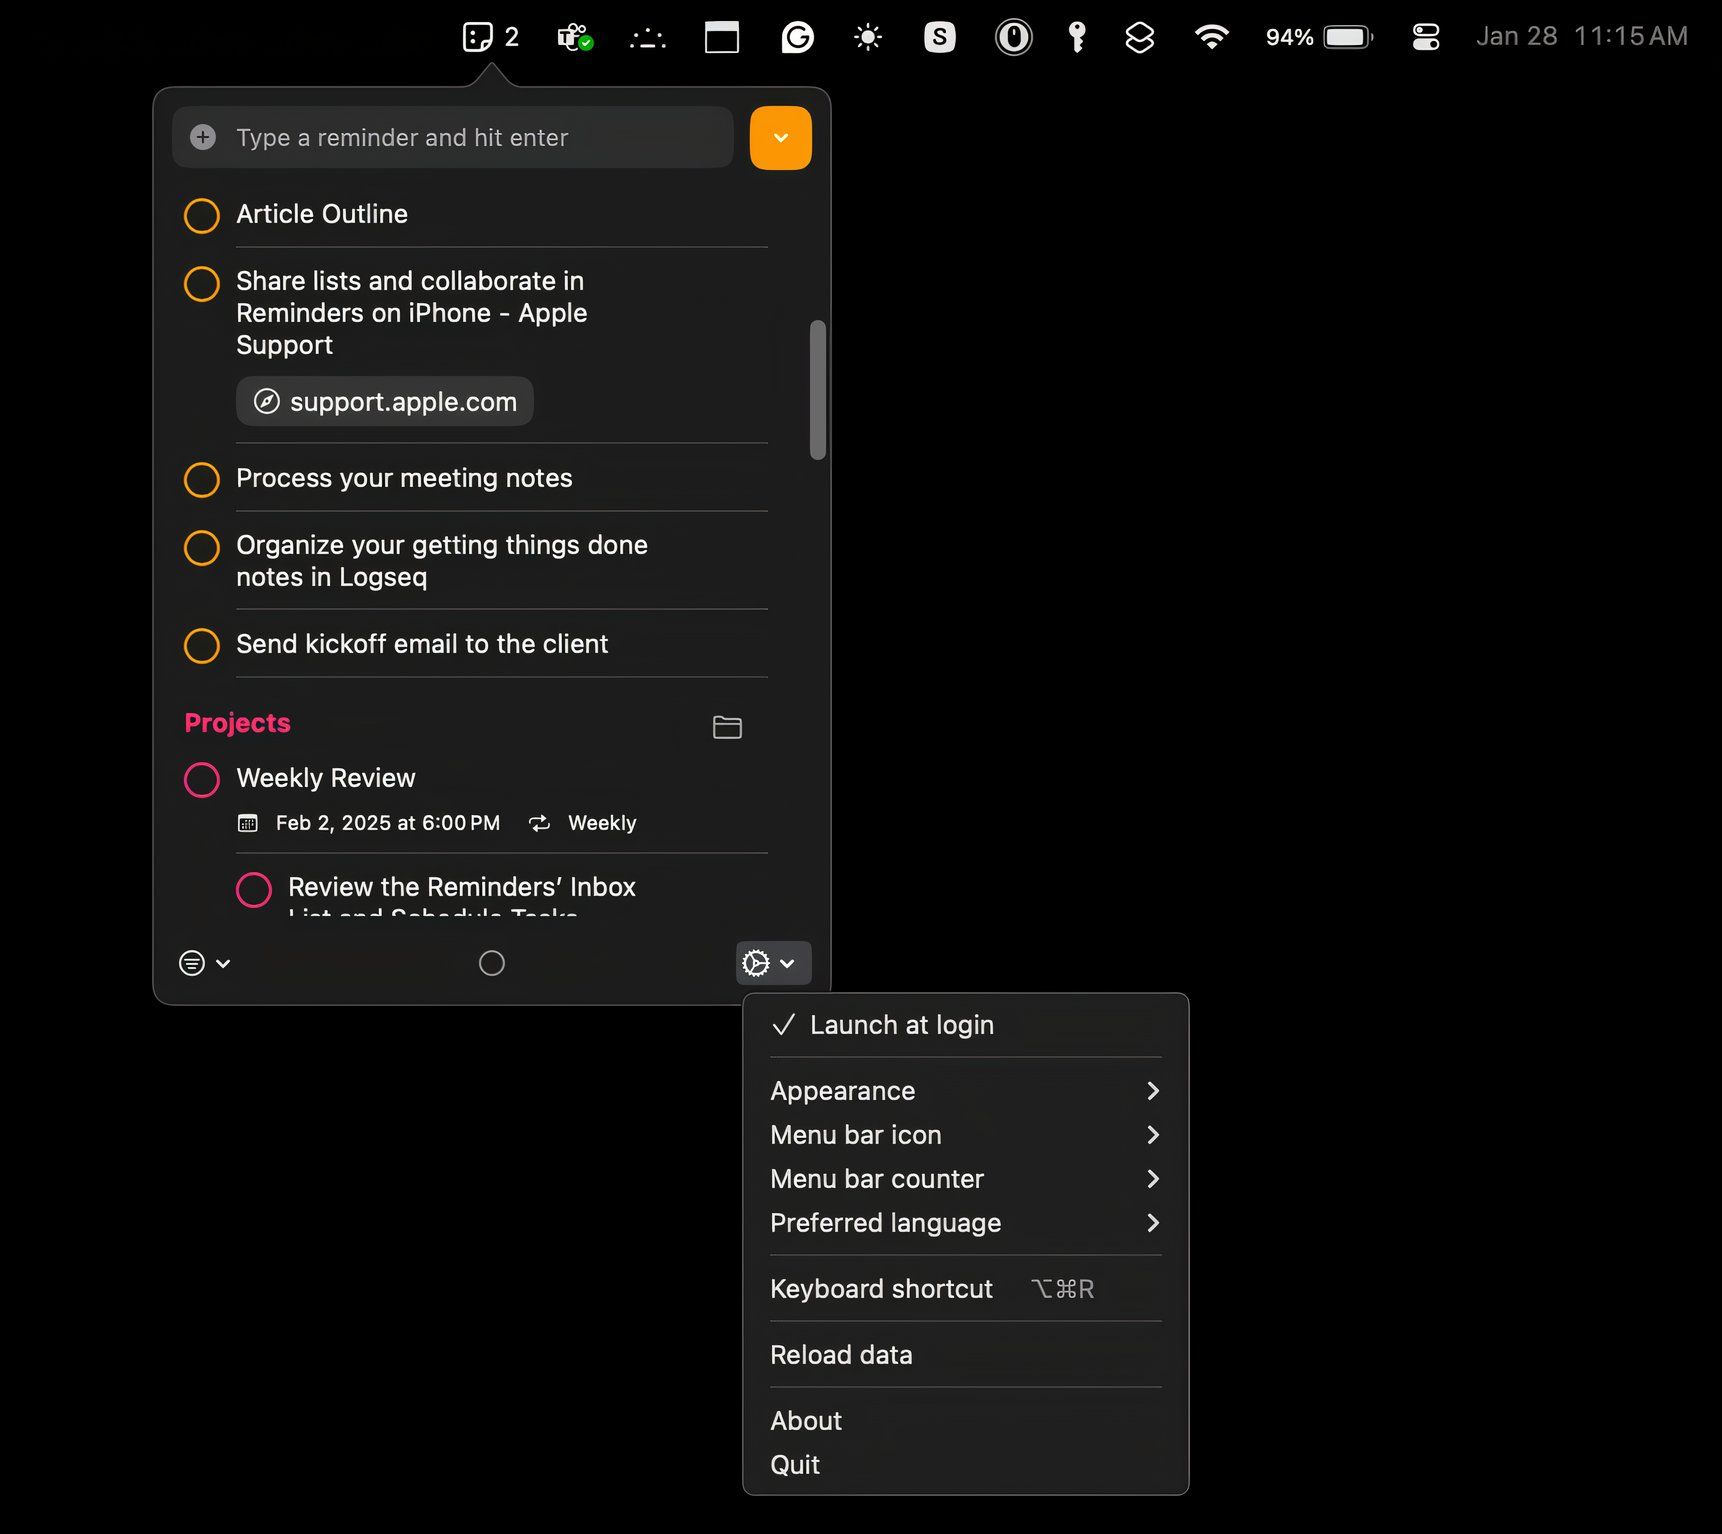
Task: Click the three-dots menu bar icon
Action: click(648, 39)
